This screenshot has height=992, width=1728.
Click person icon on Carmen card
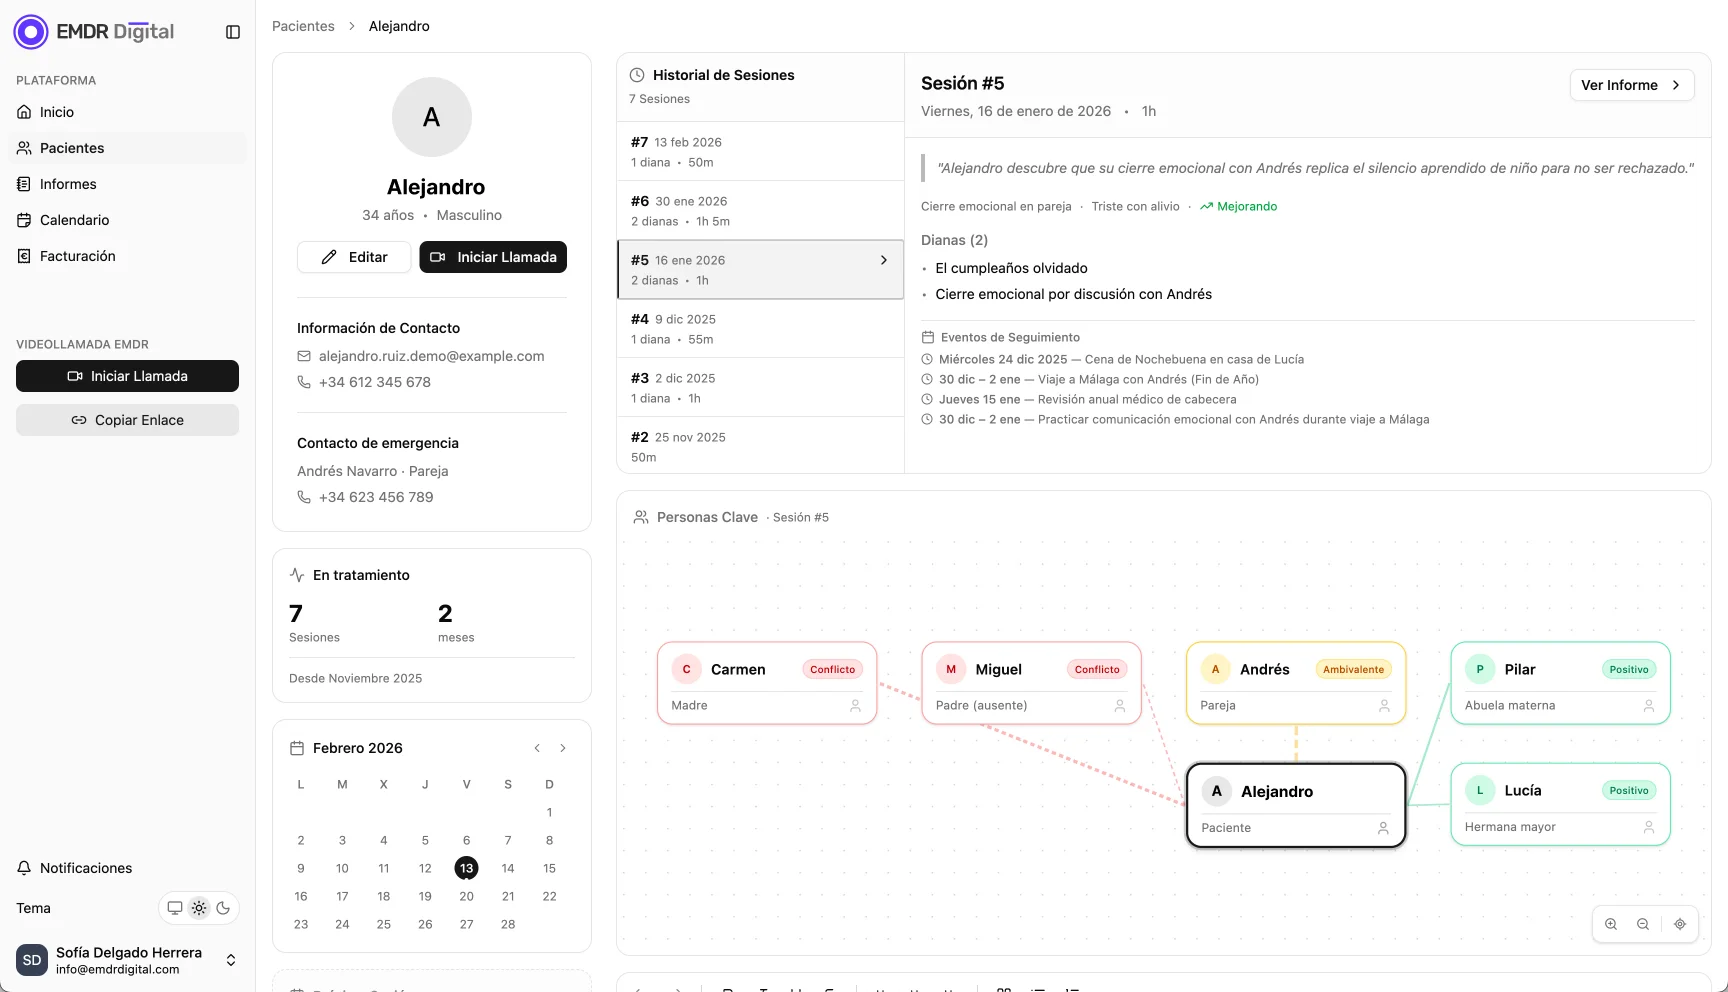[x=855, y=706]
